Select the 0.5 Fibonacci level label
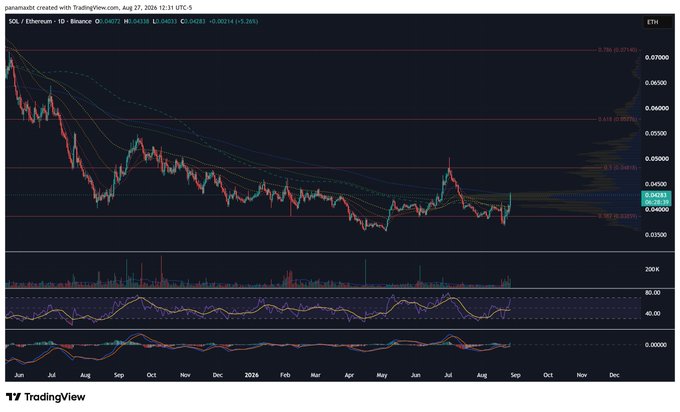The image size is (680, 412). click(620, 167)
